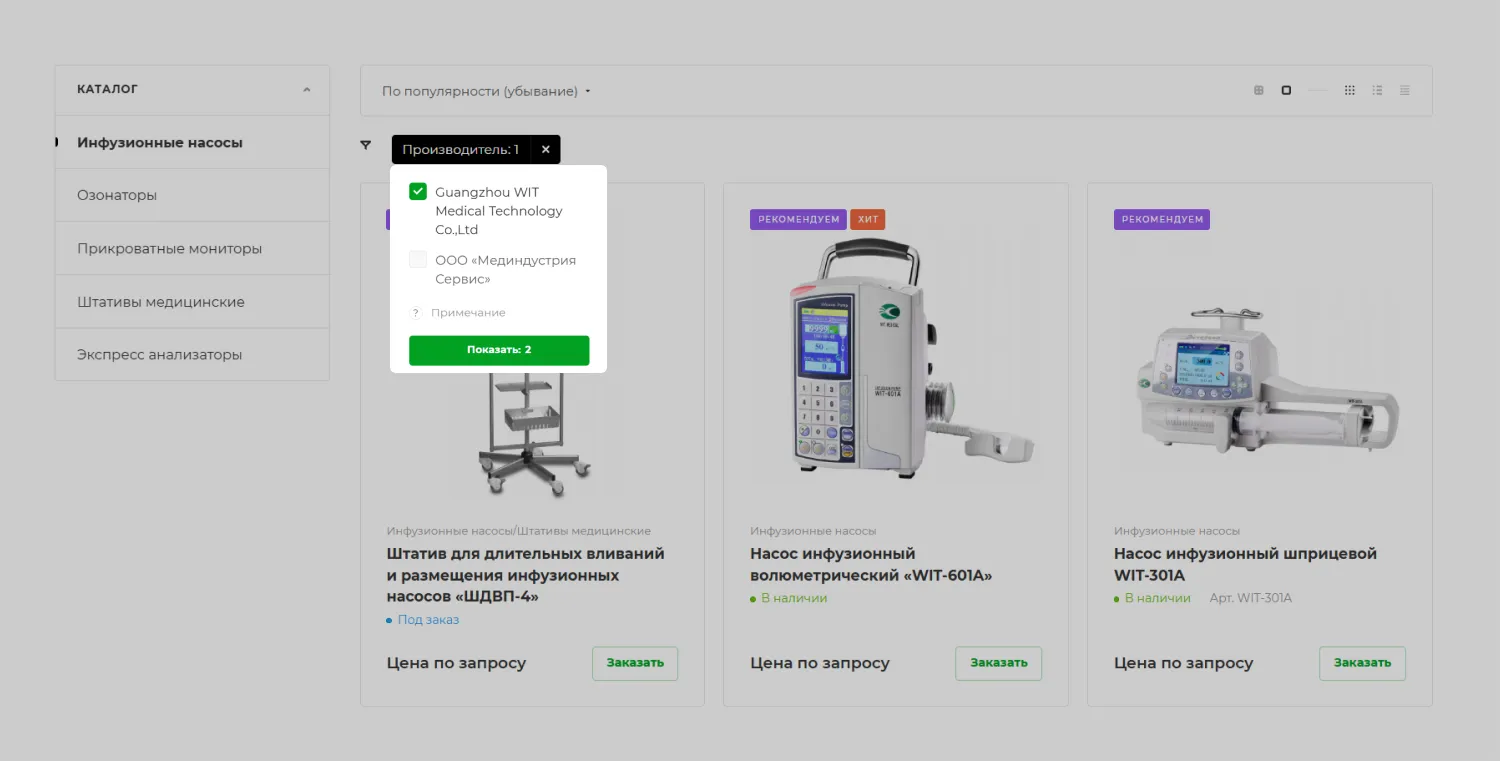Collapse the КАТАЛОГ sidebar section

pos(307,90)
